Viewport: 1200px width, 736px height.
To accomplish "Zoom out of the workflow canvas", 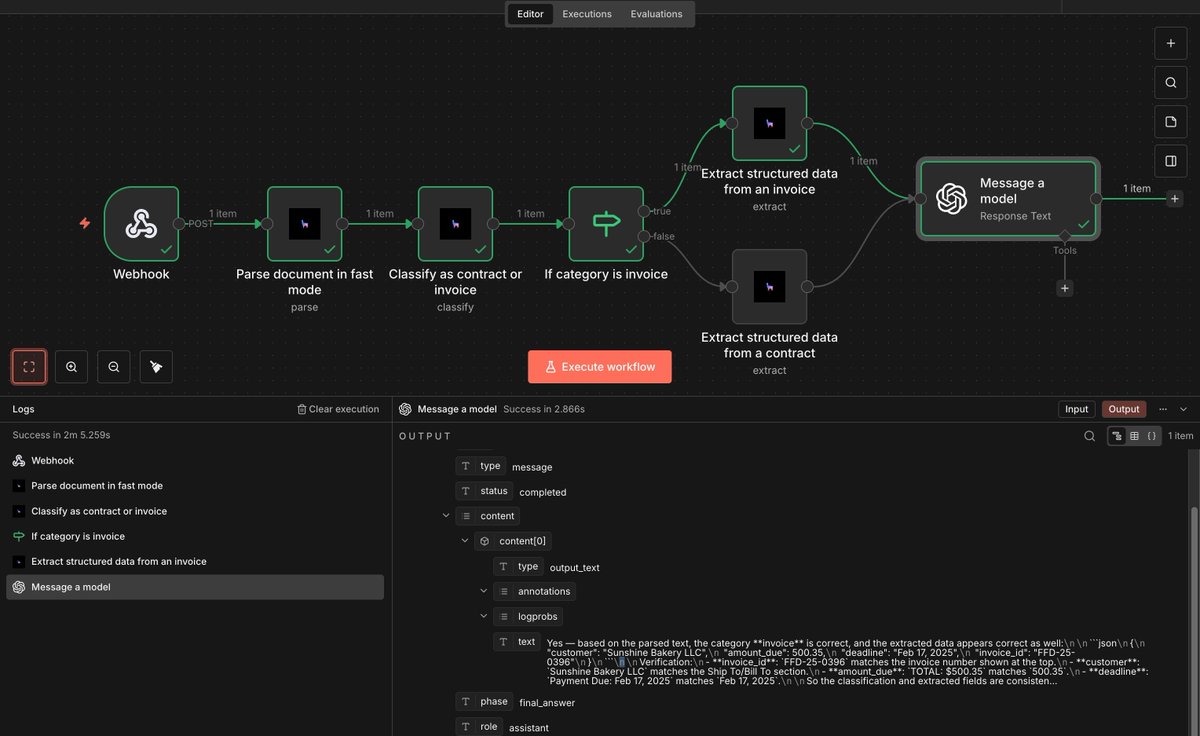I will pyautogui.click(x=114, y=367).
